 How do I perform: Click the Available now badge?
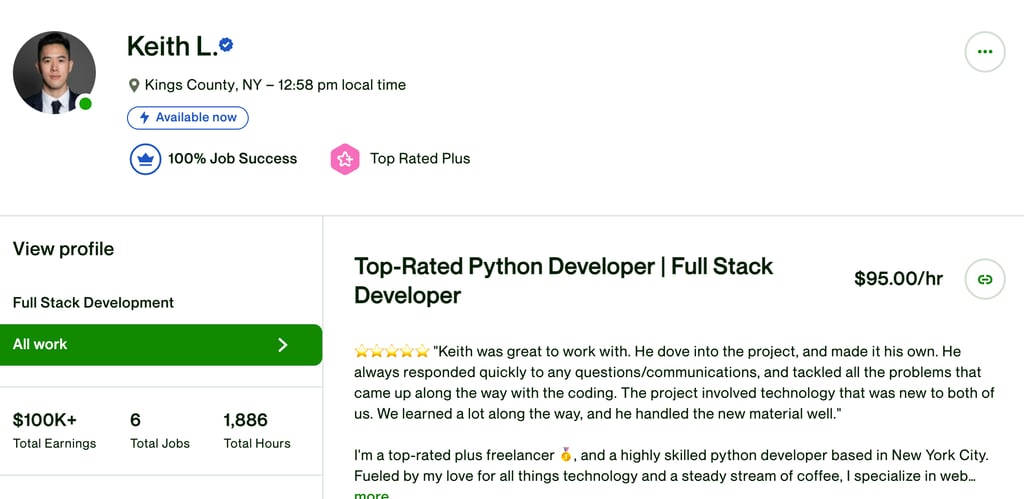coord(188,118)
